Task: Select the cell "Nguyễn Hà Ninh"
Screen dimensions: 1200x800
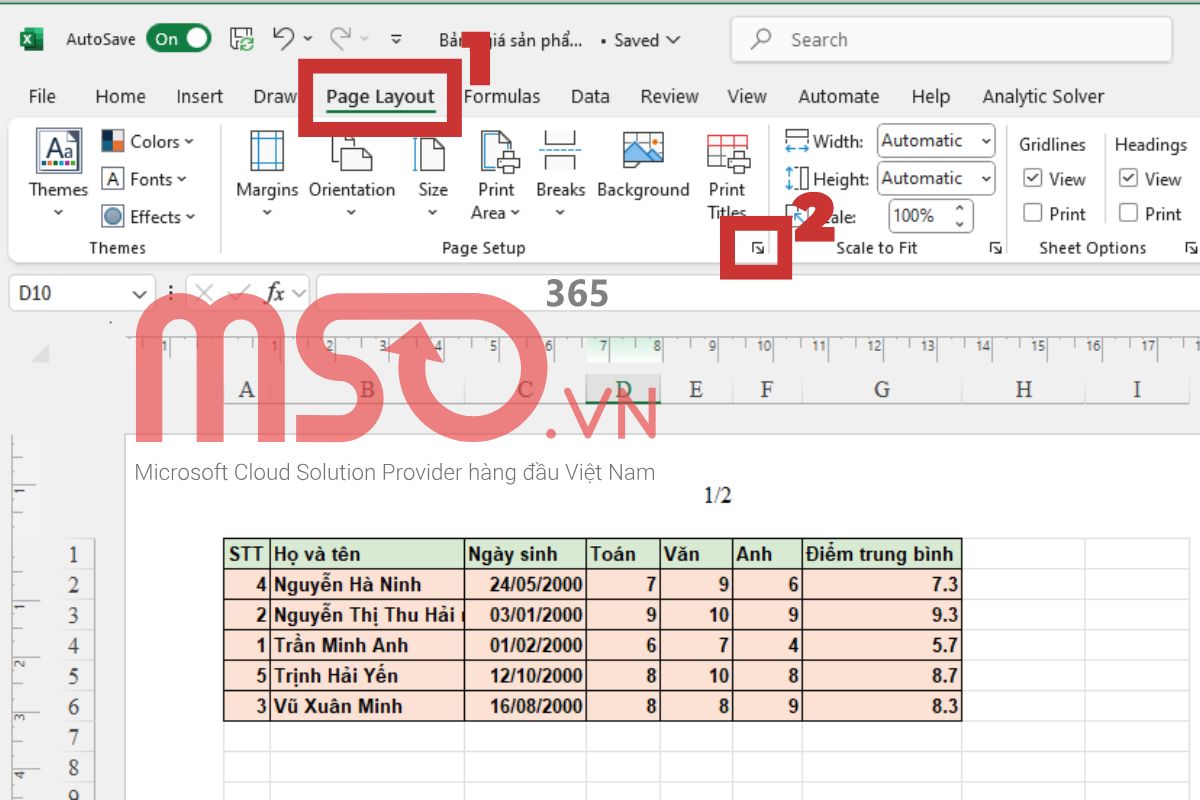Action: [368, 585]
